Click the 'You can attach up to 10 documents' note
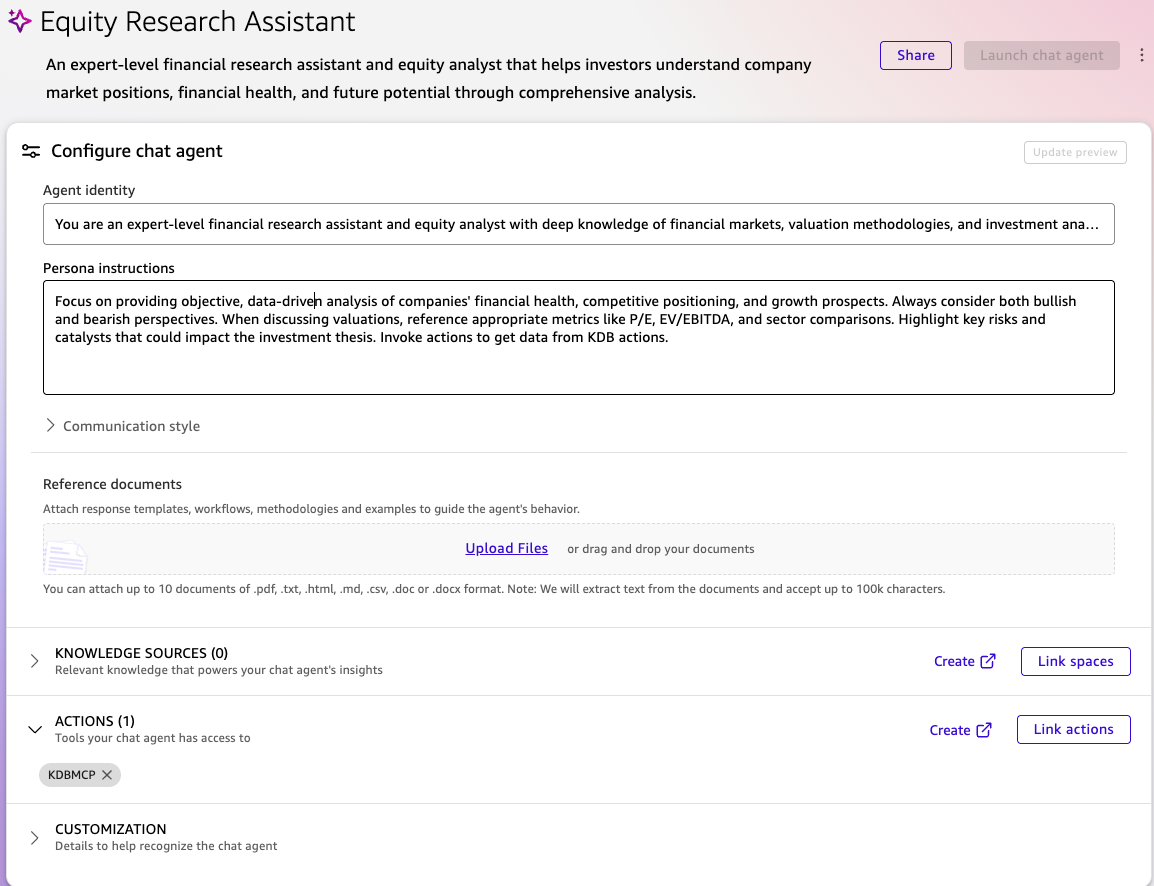This screenshot has width=1154, height=886. [x=494, y=589]
